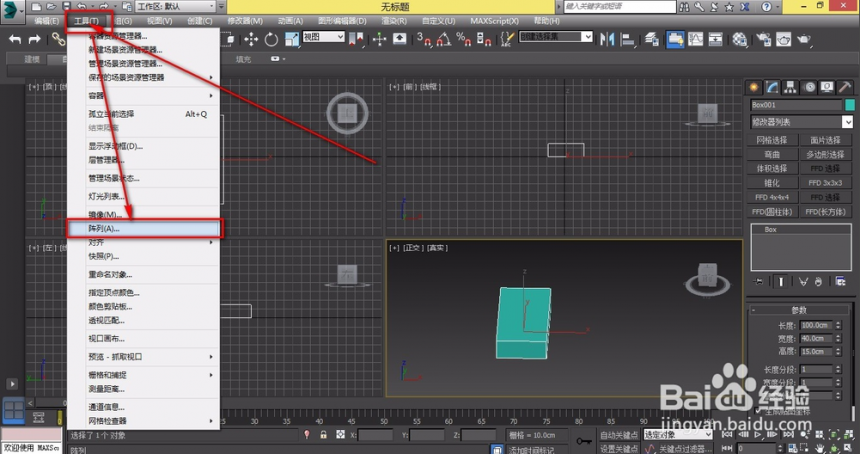This screenshot has height=454, width=860.
Task: Open the Material Editor icon
Action: coord(740,39)
